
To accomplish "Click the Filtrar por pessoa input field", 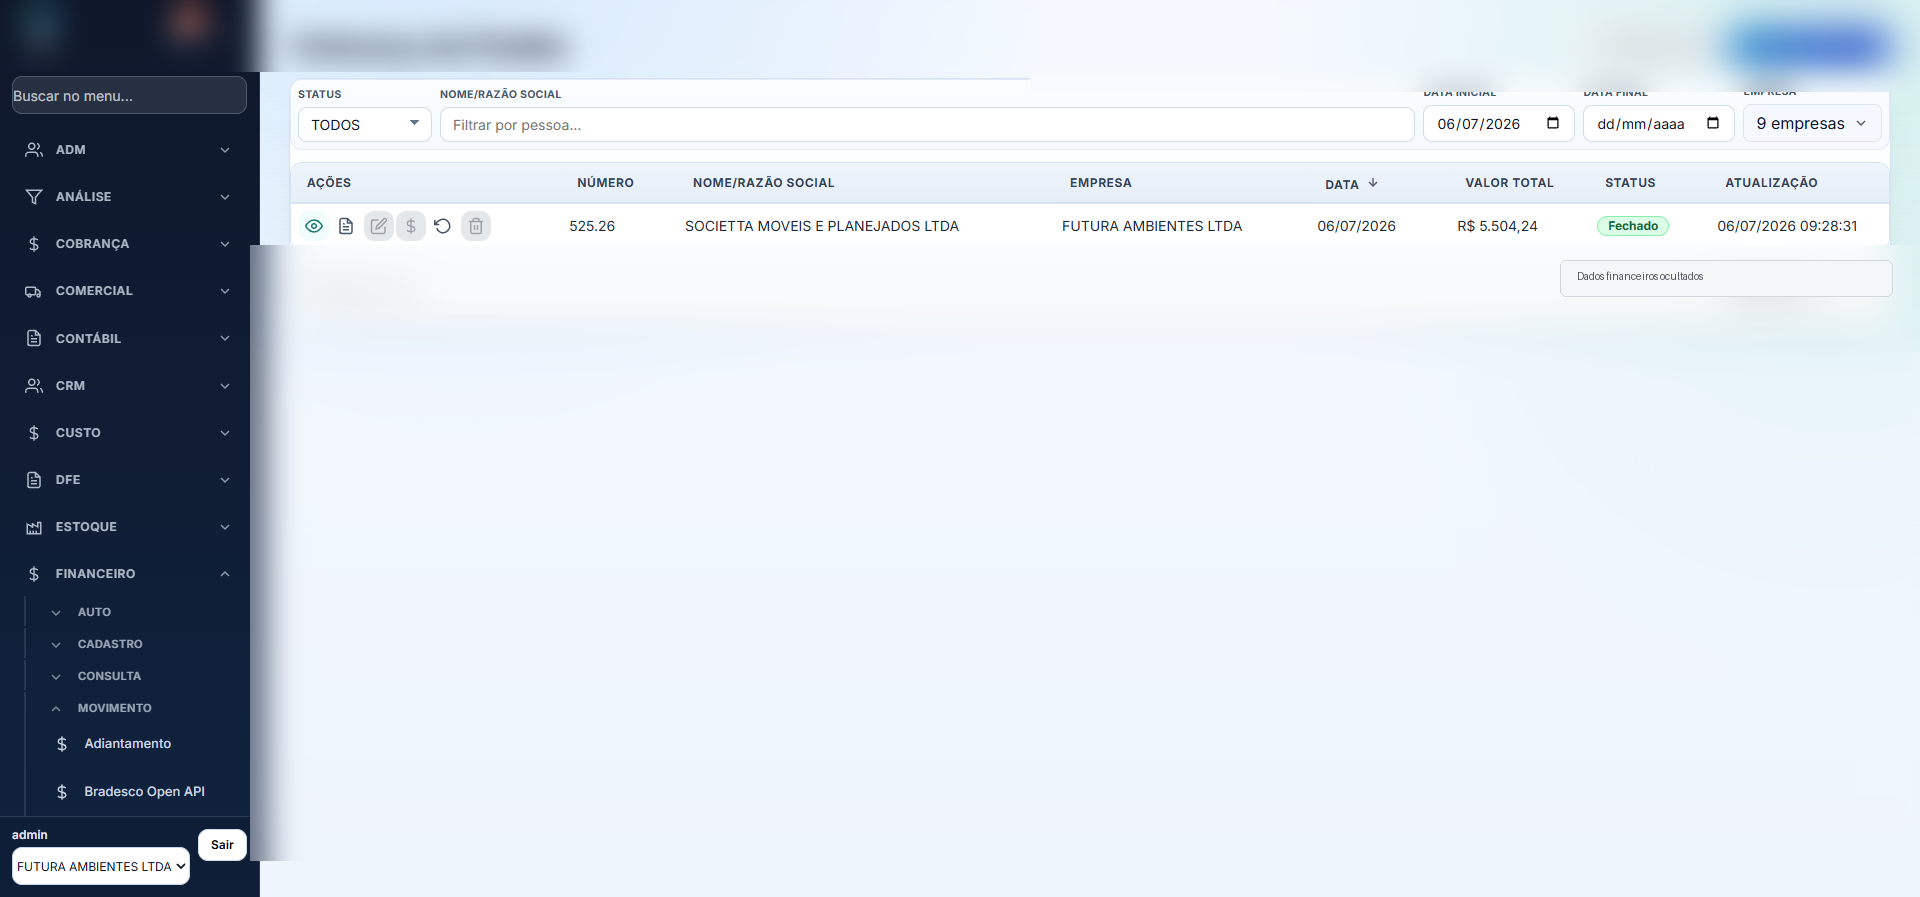I will [927, 125].
